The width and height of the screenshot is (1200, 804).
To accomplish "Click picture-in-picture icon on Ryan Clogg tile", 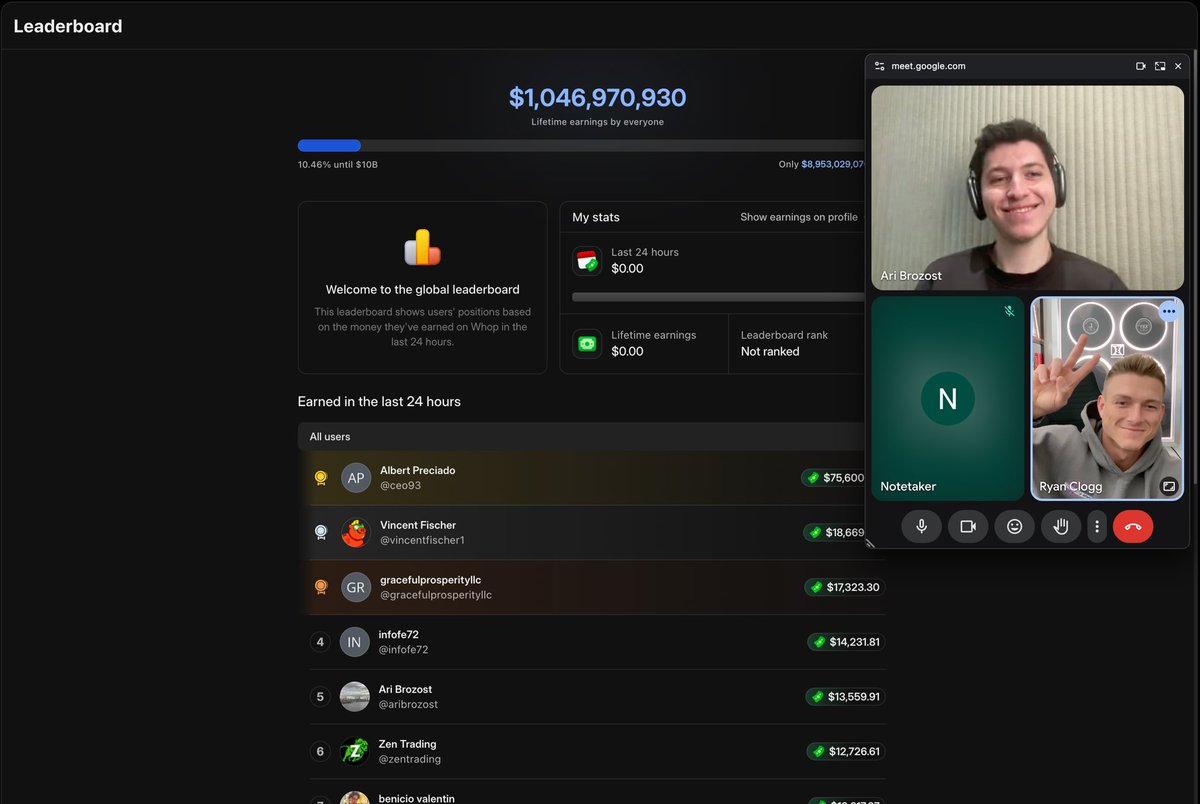I will click(1168, 486).
